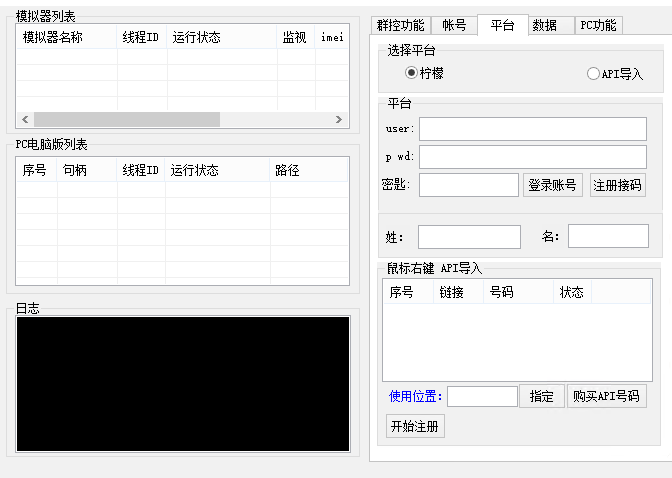672x478 pixels.
Task: Click the emulator list scrollbar left arrow
Action: [26, 119]
